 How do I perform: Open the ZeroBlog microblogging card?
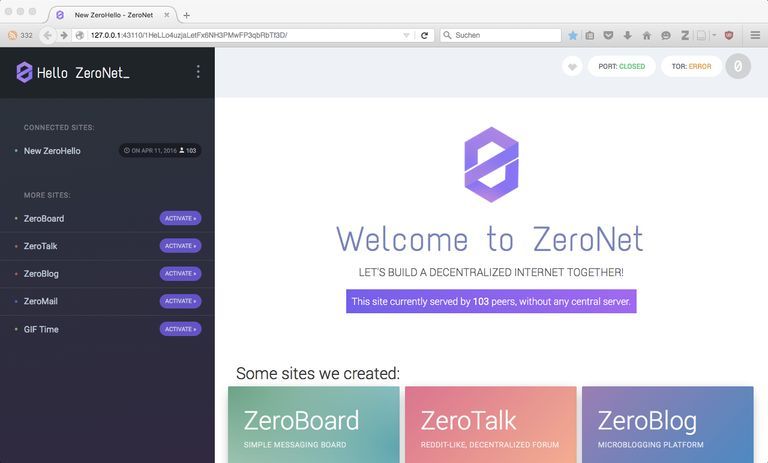click(x=668, y=425)
